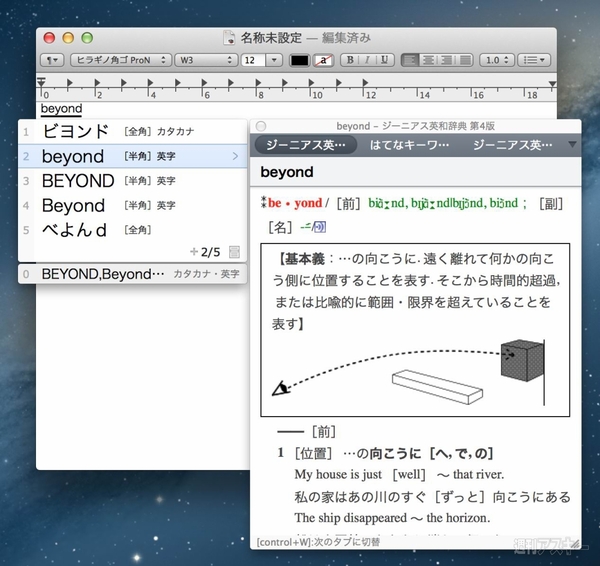Image resolution: width=600 pixels, height=566 pixels.
Task: Click the document proxy icon in title bar
Action: pos(229,38)
